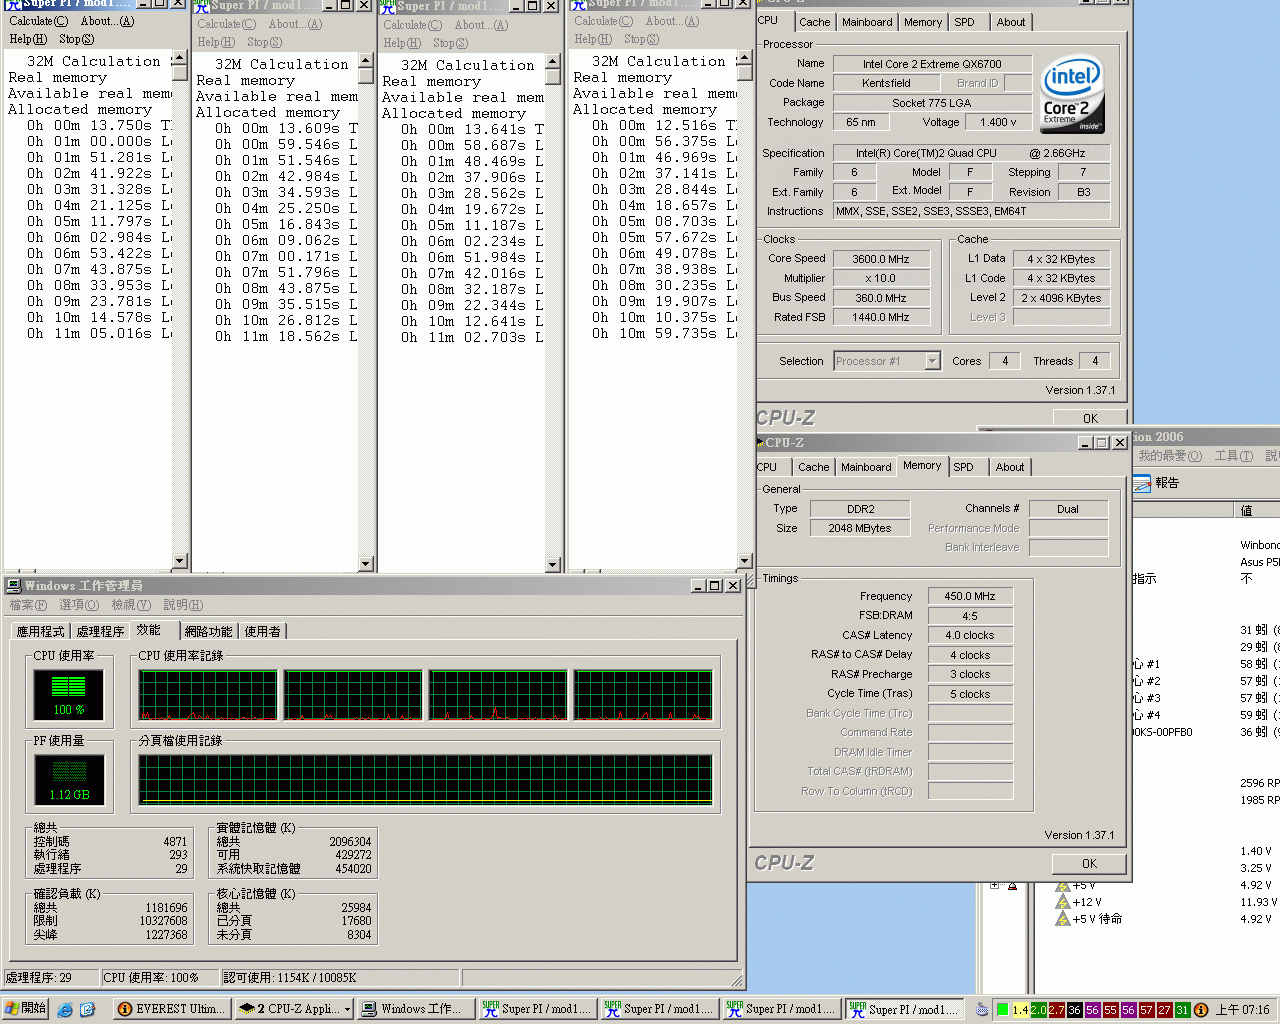Click the tray sensor reading 31
The width and height of the screenshot is (1280, 1024).
(x=1182, y=1010)
